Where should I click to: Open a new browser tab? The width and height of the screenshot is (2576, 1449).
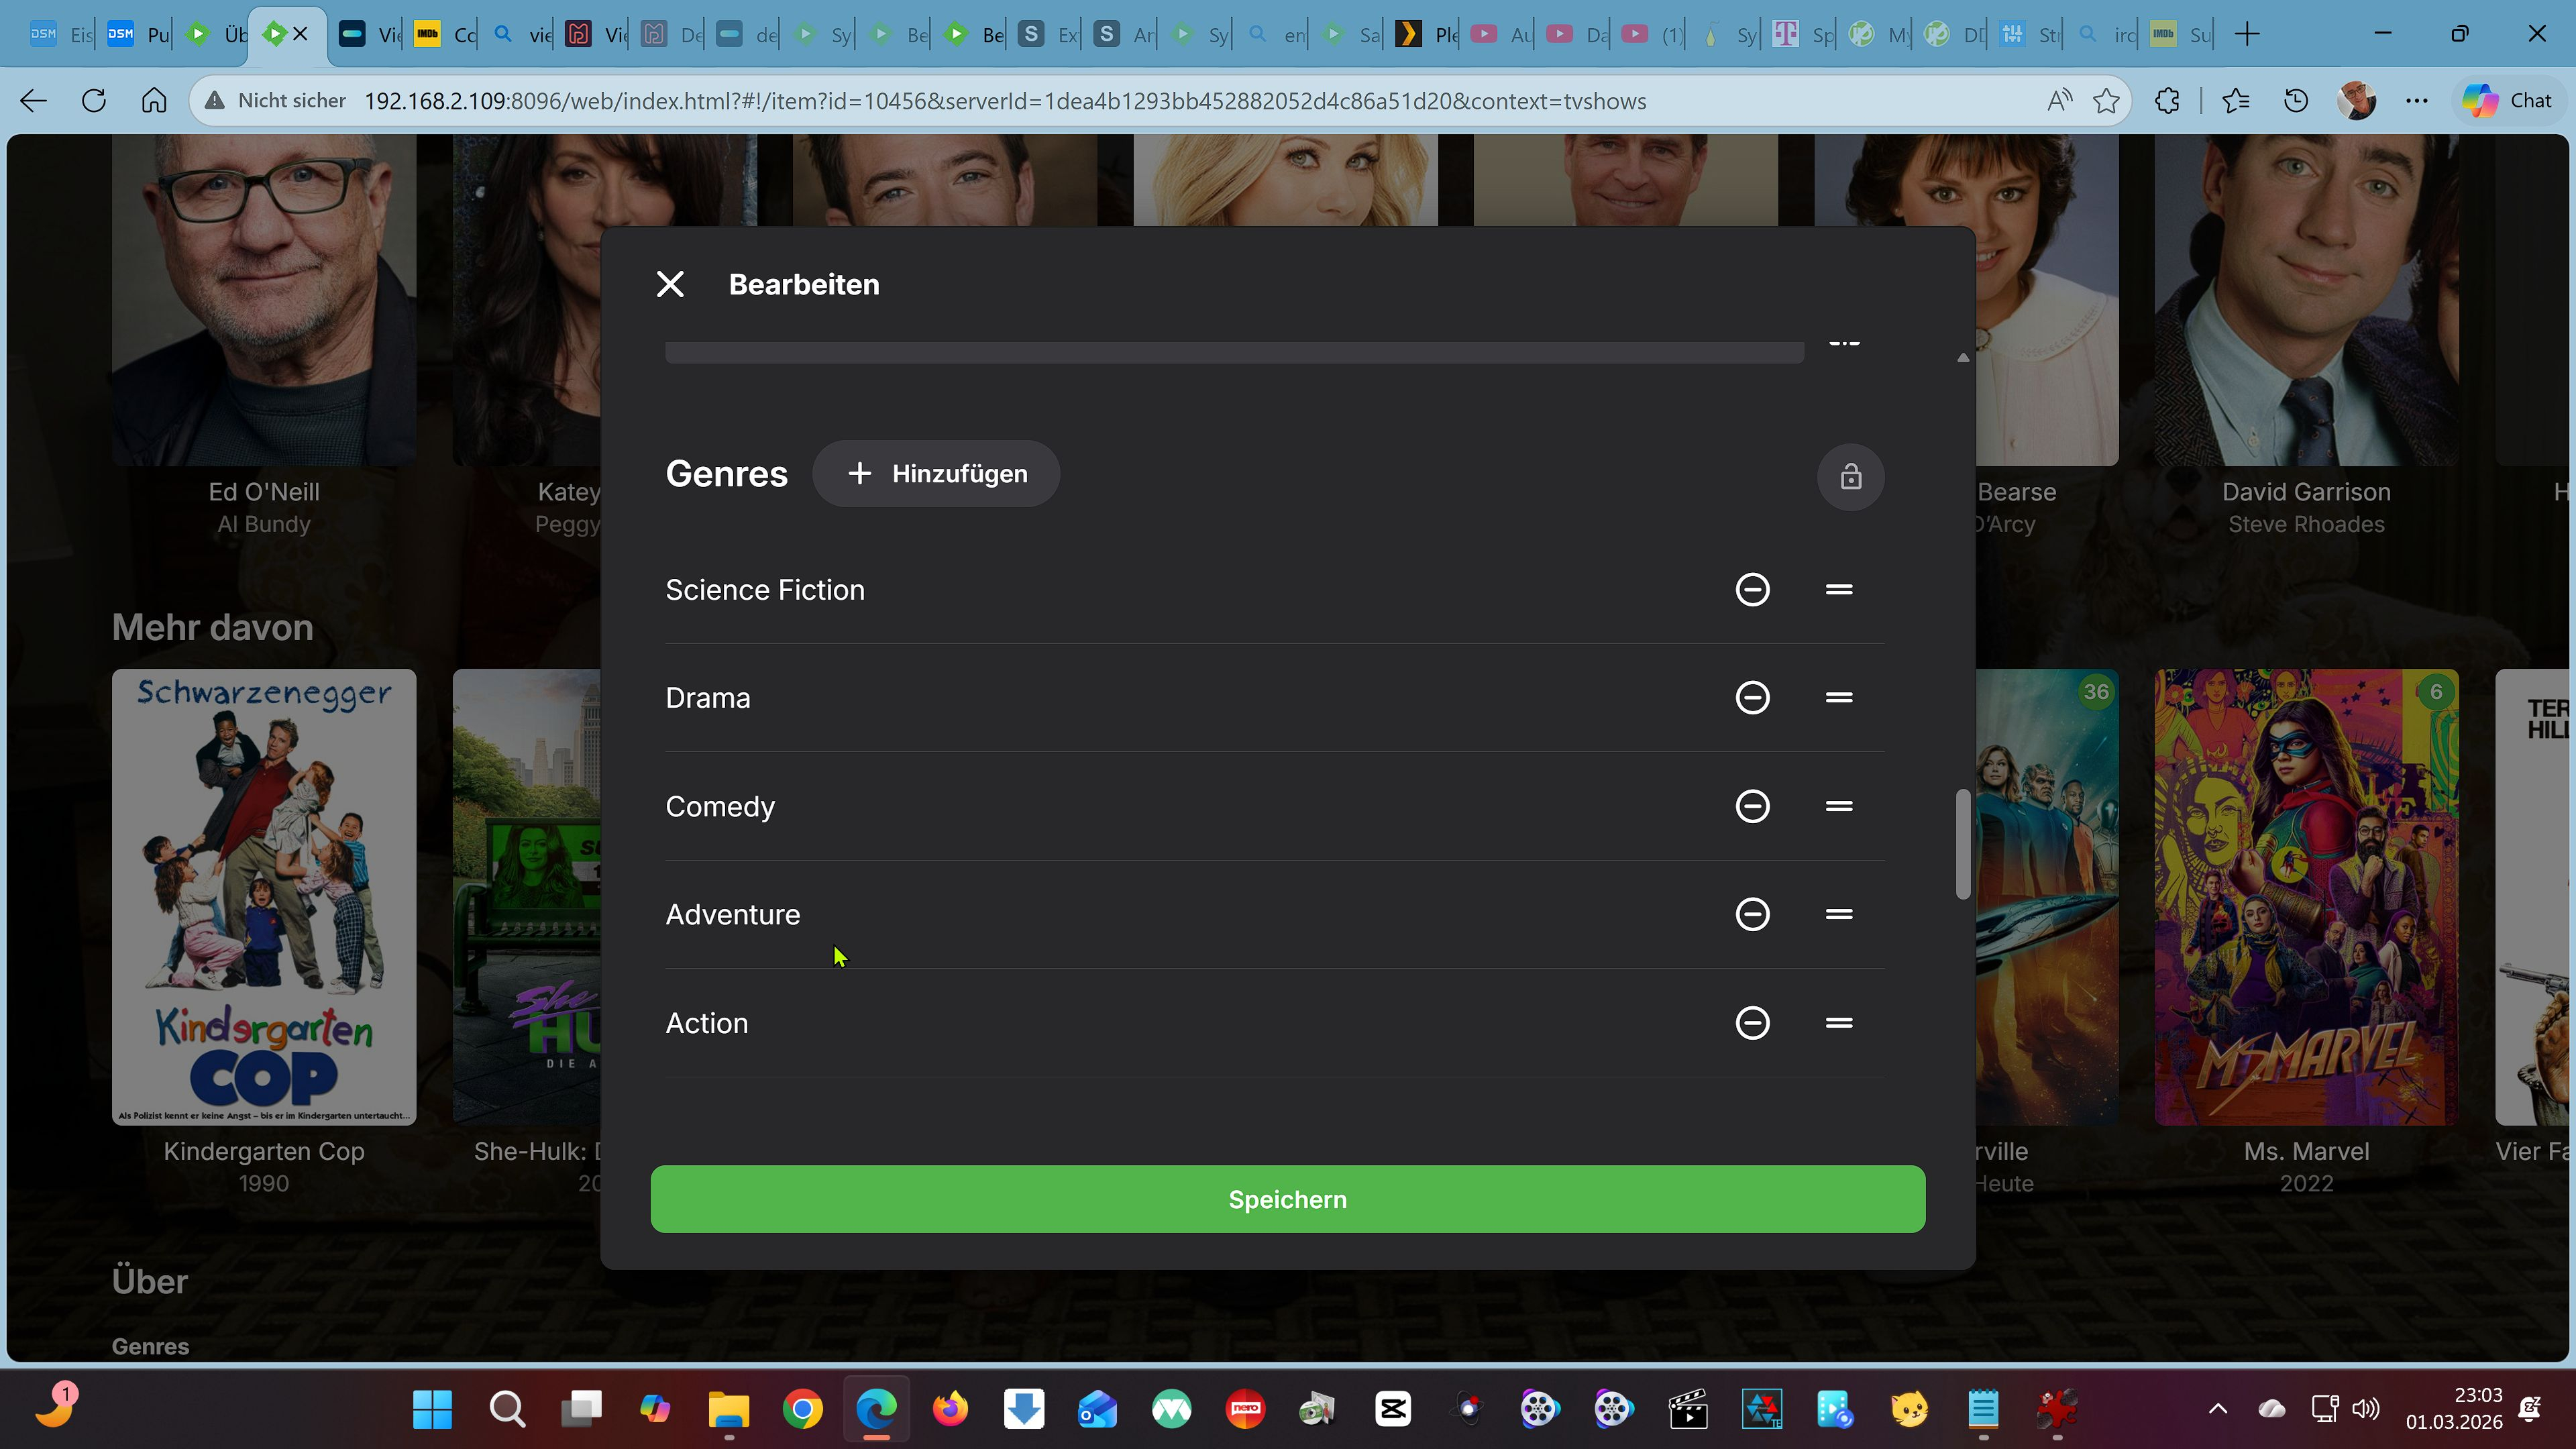pos(2247,34)
